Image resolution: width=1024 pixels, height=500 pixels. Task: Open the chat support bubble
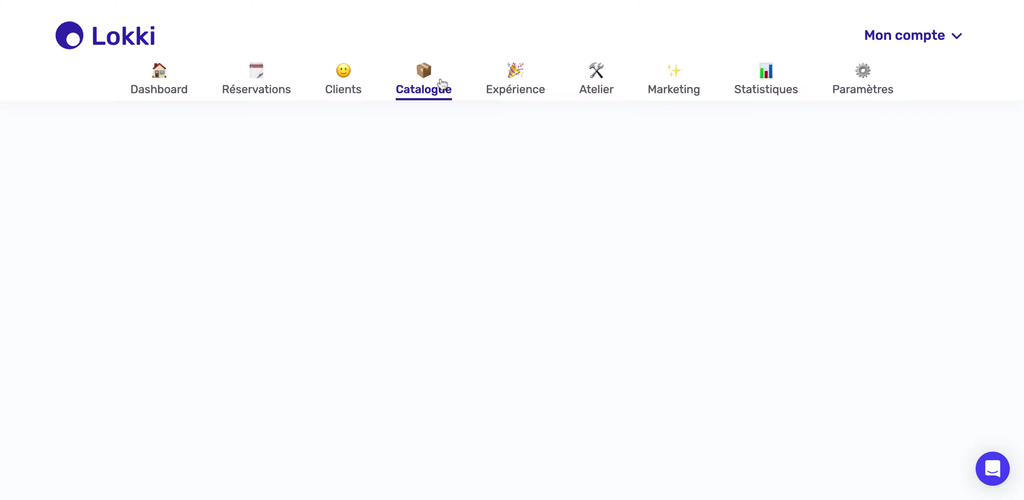coord(992,468)
